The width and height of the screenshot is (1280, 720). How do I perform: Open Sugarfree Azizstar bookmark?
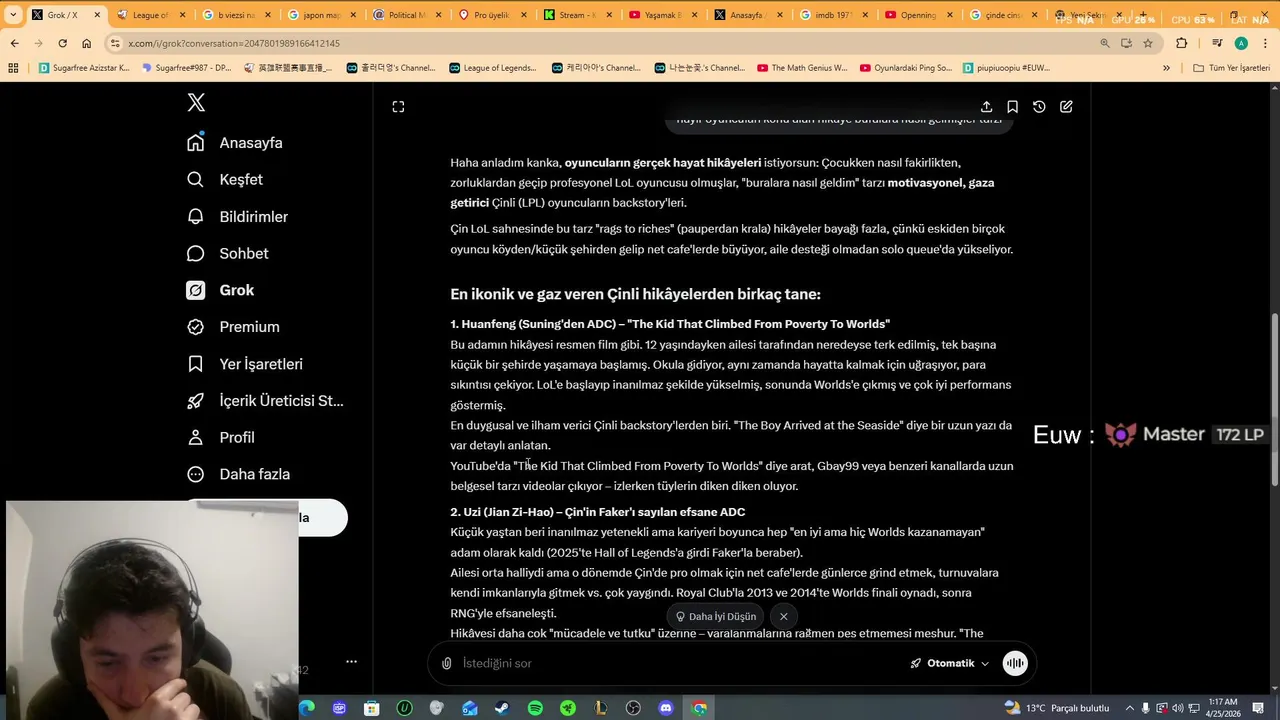pyautogui.click(x=84, y=68)
